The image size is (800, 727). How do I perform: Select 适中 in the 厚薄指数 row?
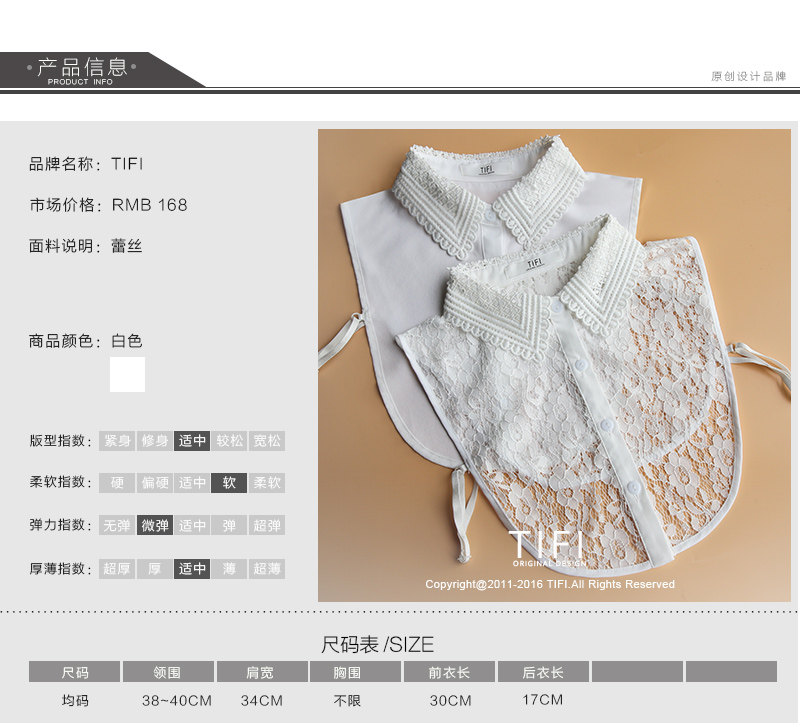pyautogui.click(x=192, y=568)
